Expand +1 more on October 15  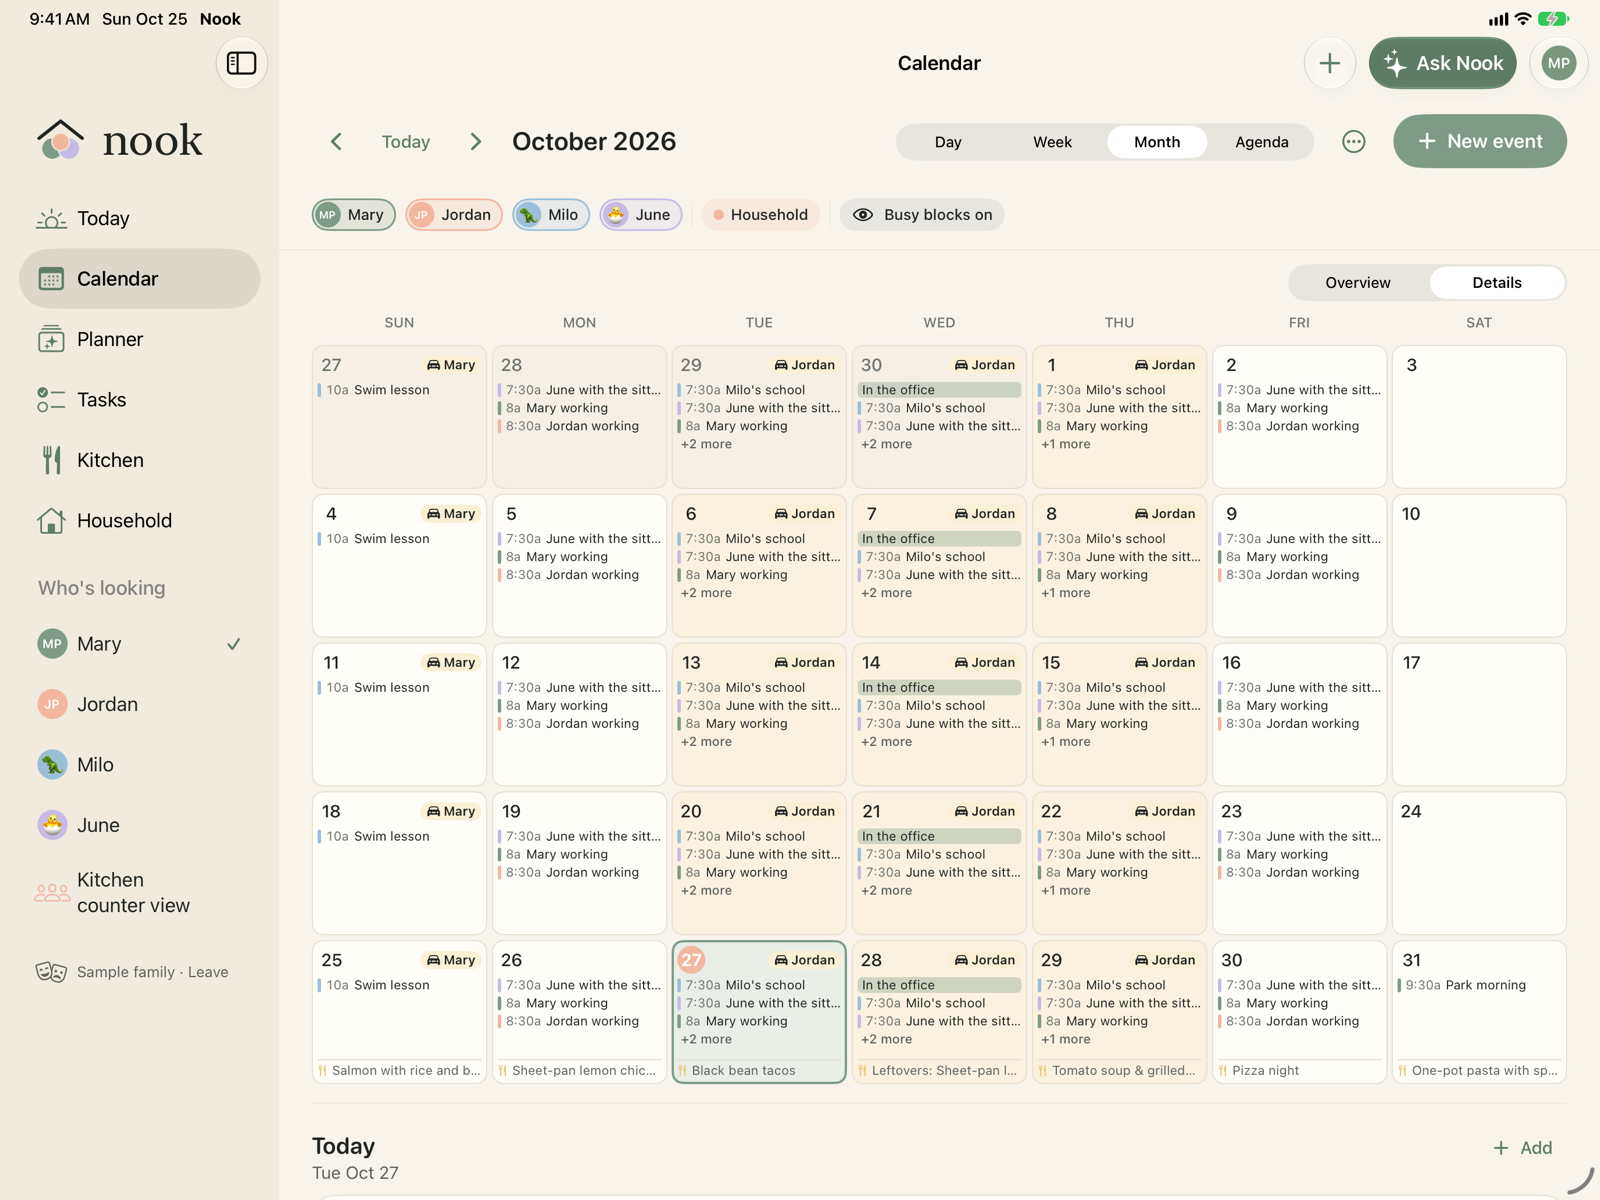(1066, 742)
